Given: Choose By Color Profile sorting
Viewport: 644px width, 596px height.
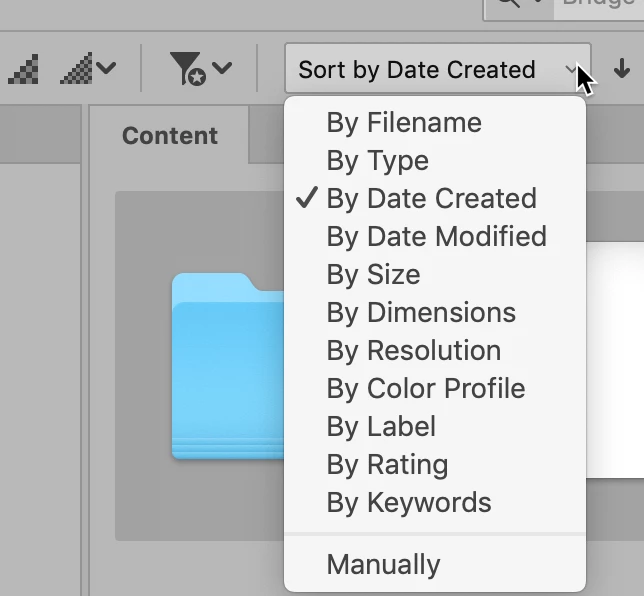Looking at the screenshot, I should (425, 389).
